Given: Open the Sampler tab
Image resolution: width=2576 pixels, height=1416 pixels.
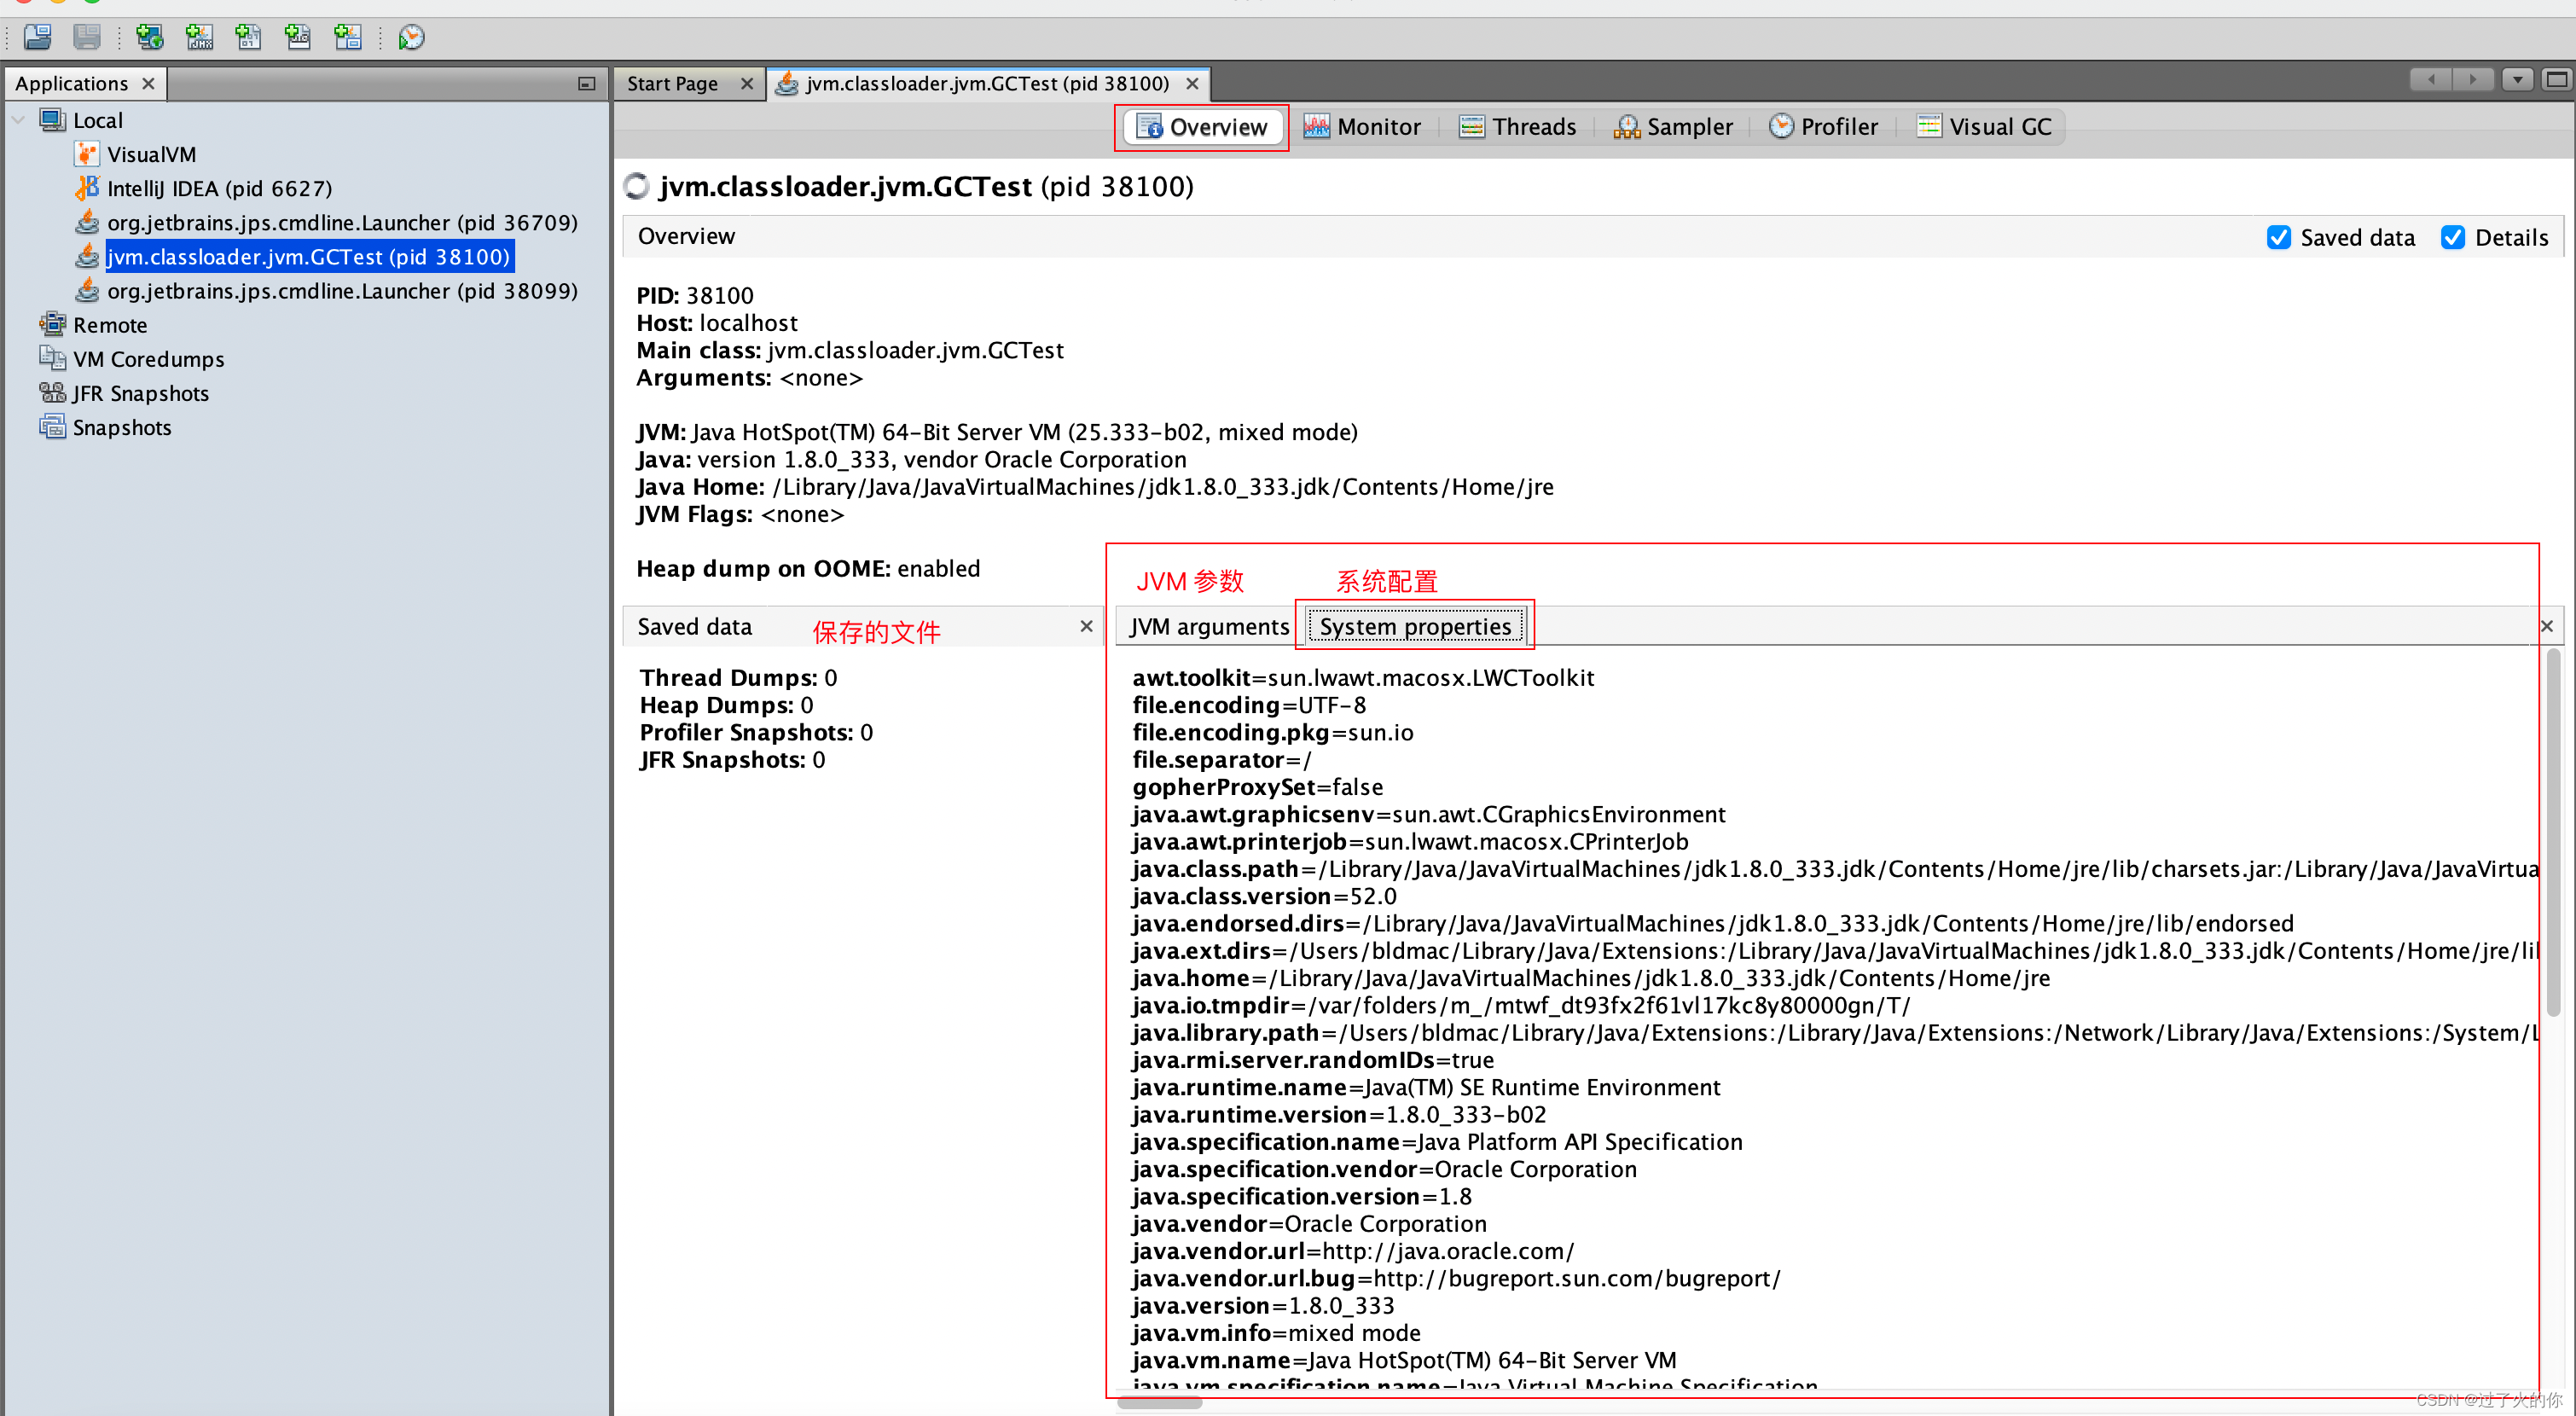Looking at the screenshot, I should [x=1672, y=127].
